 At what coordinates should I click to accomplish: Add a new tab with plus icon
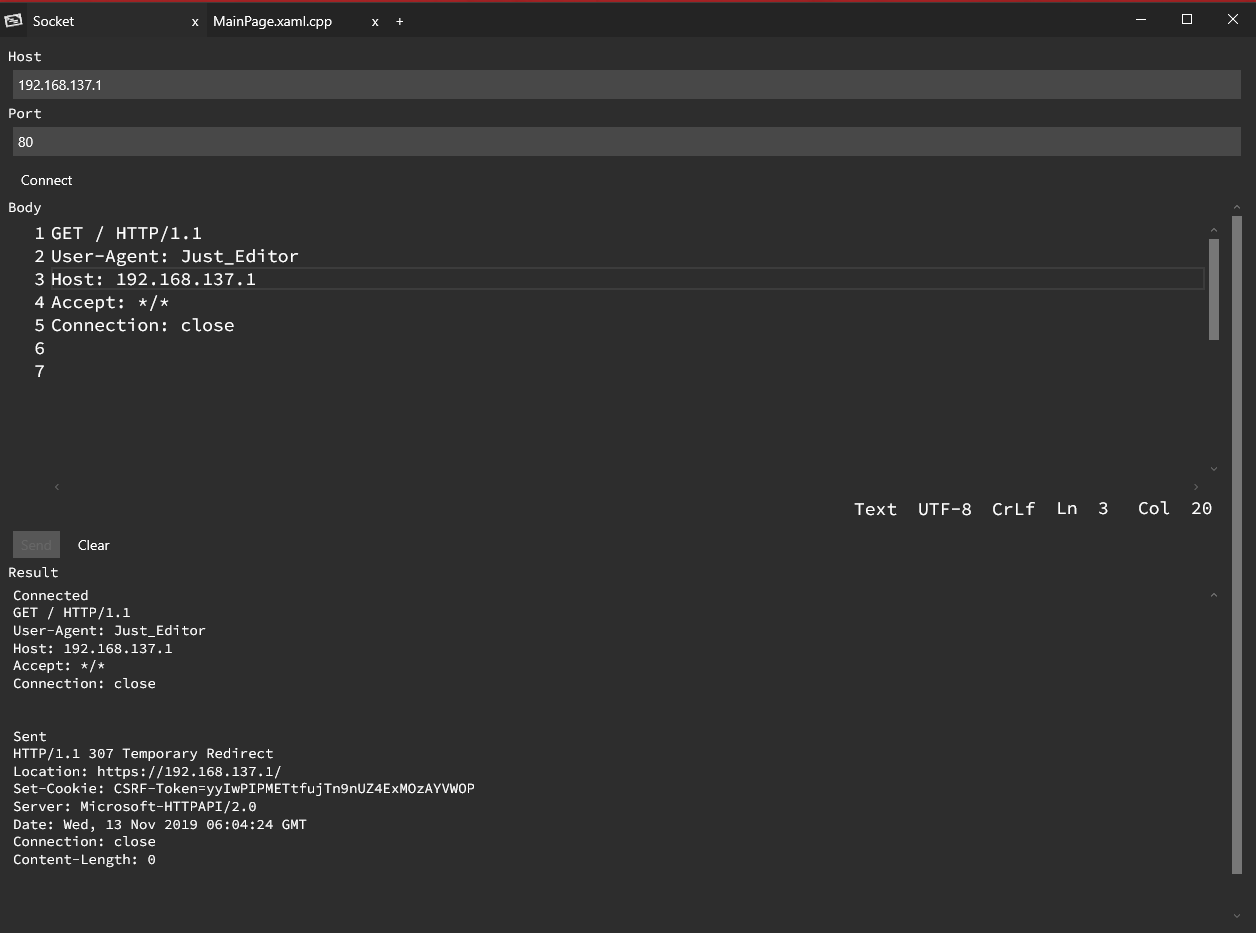[x=399, y=21]
